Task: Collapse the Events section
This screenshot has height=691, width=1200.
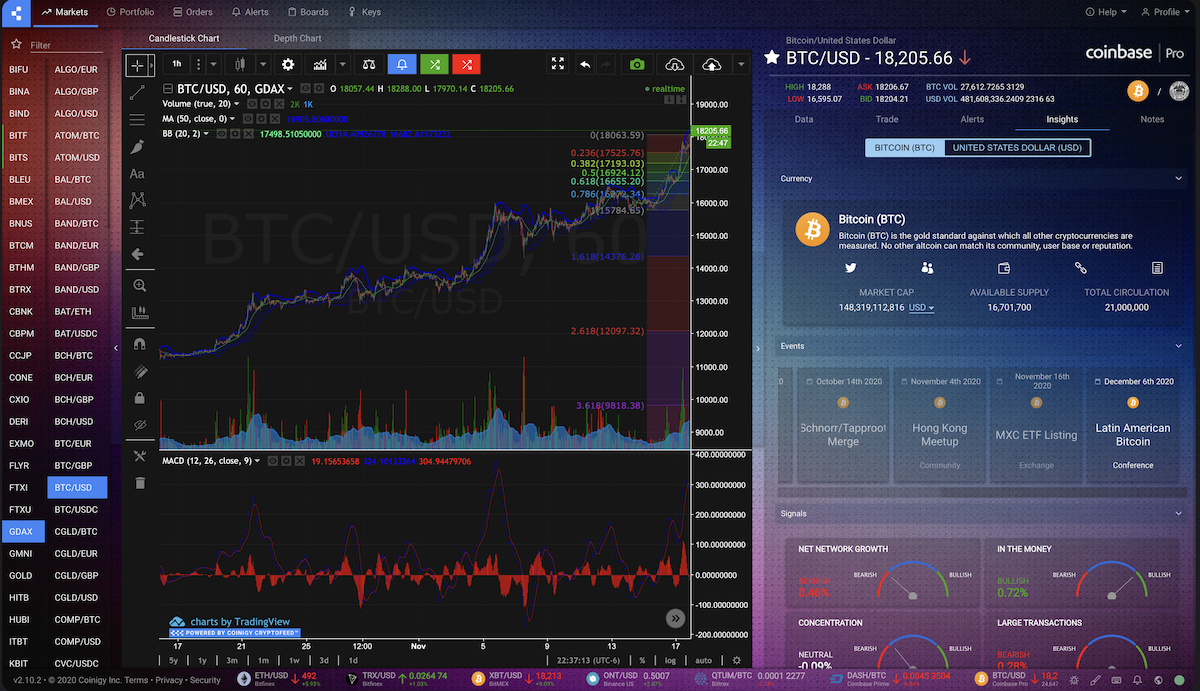Action: coord(1180,346)
